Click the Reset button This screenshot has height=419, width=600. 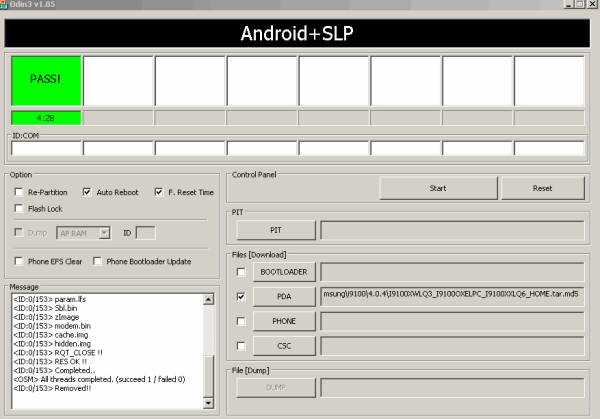click(x=543, y=188)
